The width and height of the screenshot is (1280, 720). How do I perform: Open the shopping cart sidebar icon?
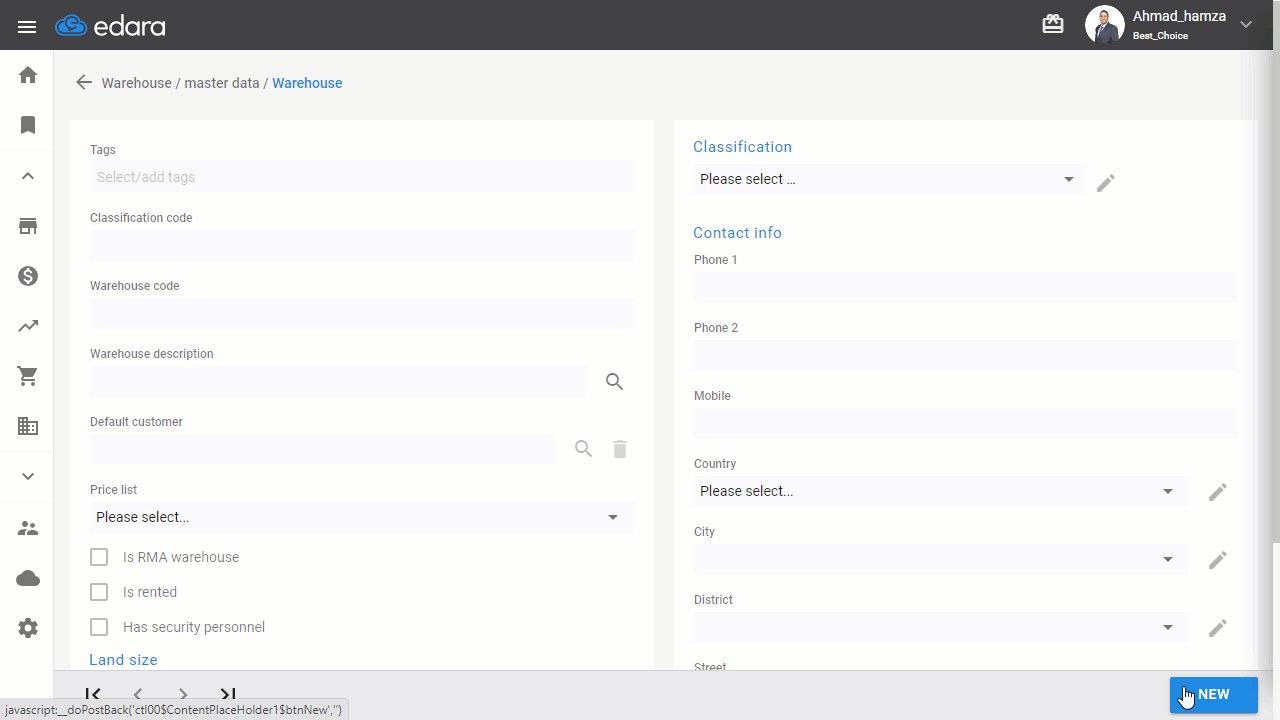tap(28, 376)
